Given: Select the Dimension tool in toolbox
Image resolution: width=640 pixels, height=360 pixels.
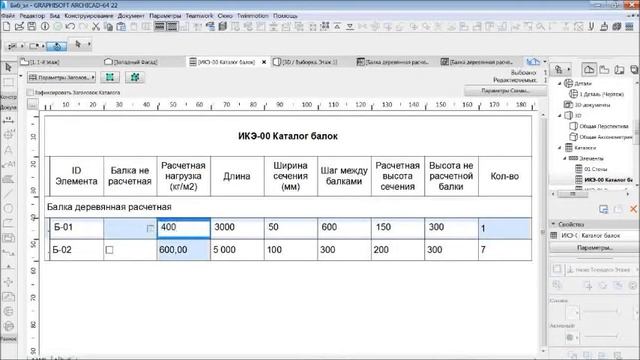Looking at the screenshot, I should coord(8,120).
